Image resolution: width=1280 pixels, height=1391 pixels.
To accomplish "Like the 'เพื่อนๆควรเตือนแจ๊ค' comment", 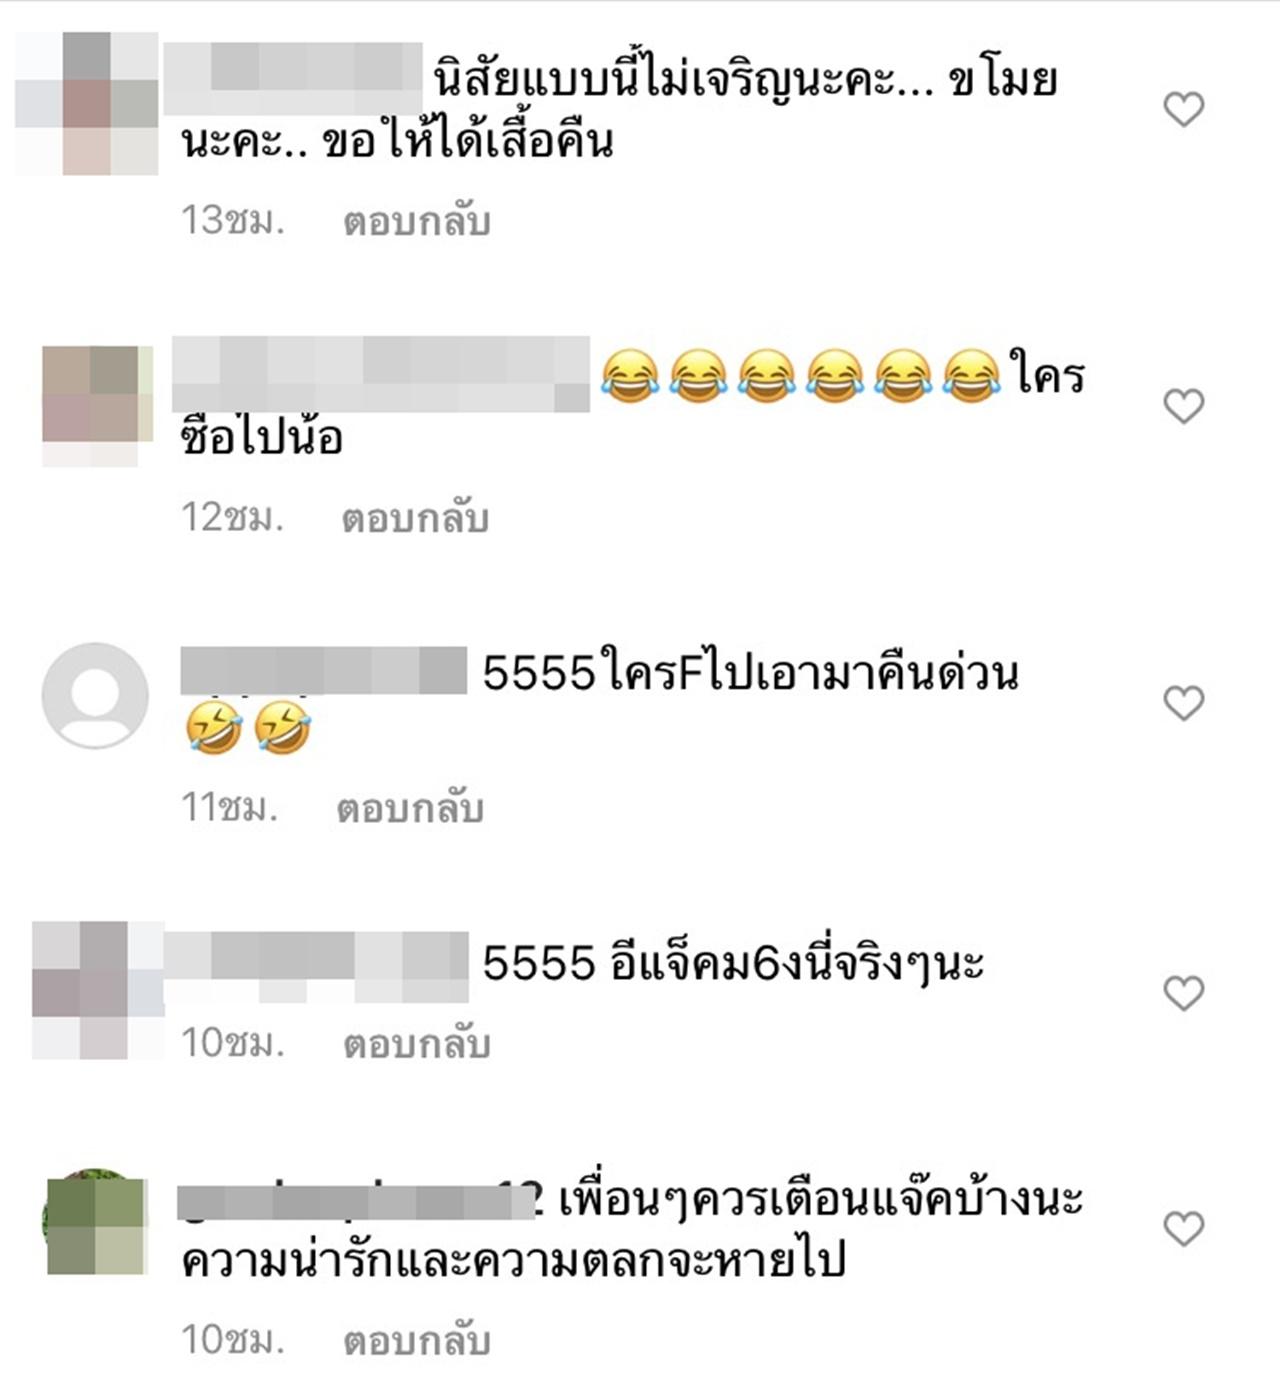I will click(1184, 1229).
